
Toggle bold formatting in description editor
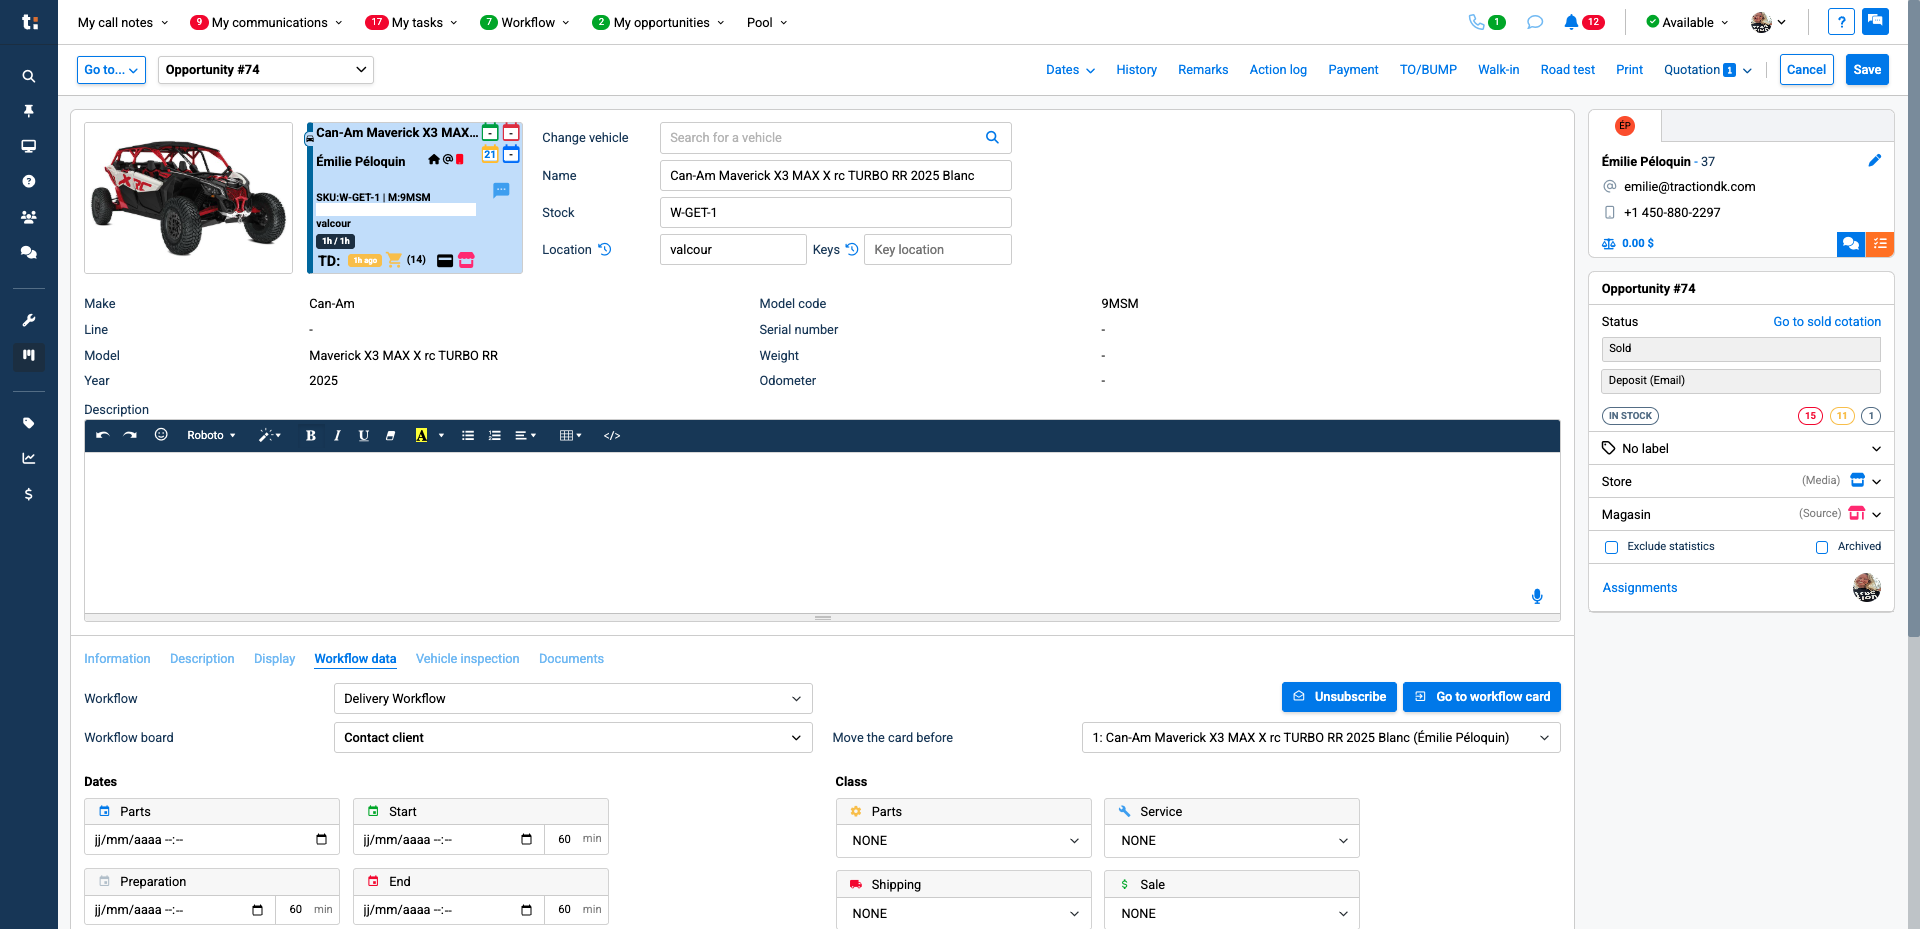click(x=310, y=436)
